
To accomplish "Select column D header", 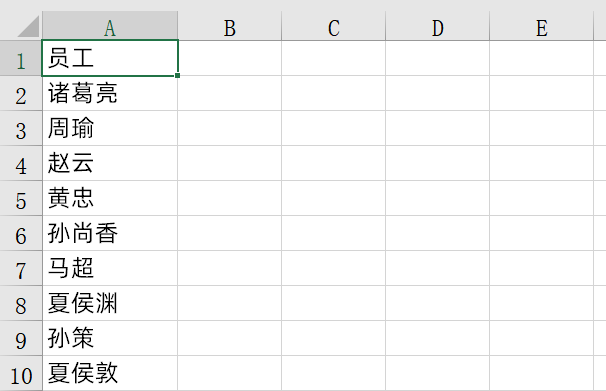I will [x=437, y=26].
